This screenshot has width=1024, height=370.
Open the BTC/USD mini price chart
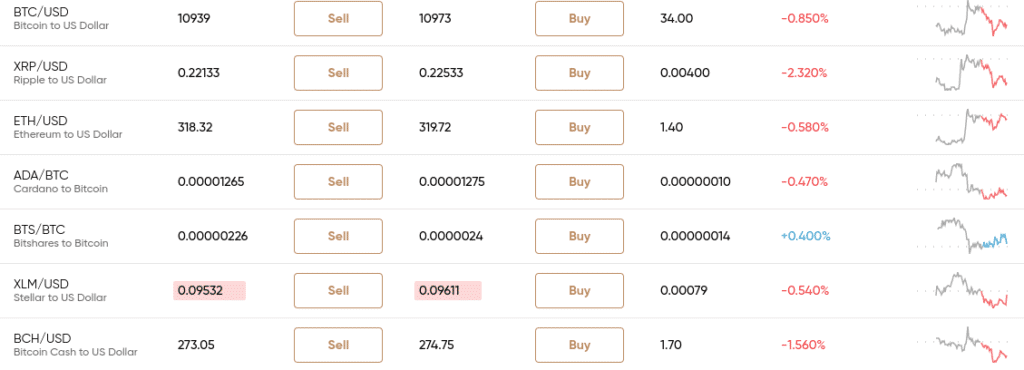click(x=971, y=18)
